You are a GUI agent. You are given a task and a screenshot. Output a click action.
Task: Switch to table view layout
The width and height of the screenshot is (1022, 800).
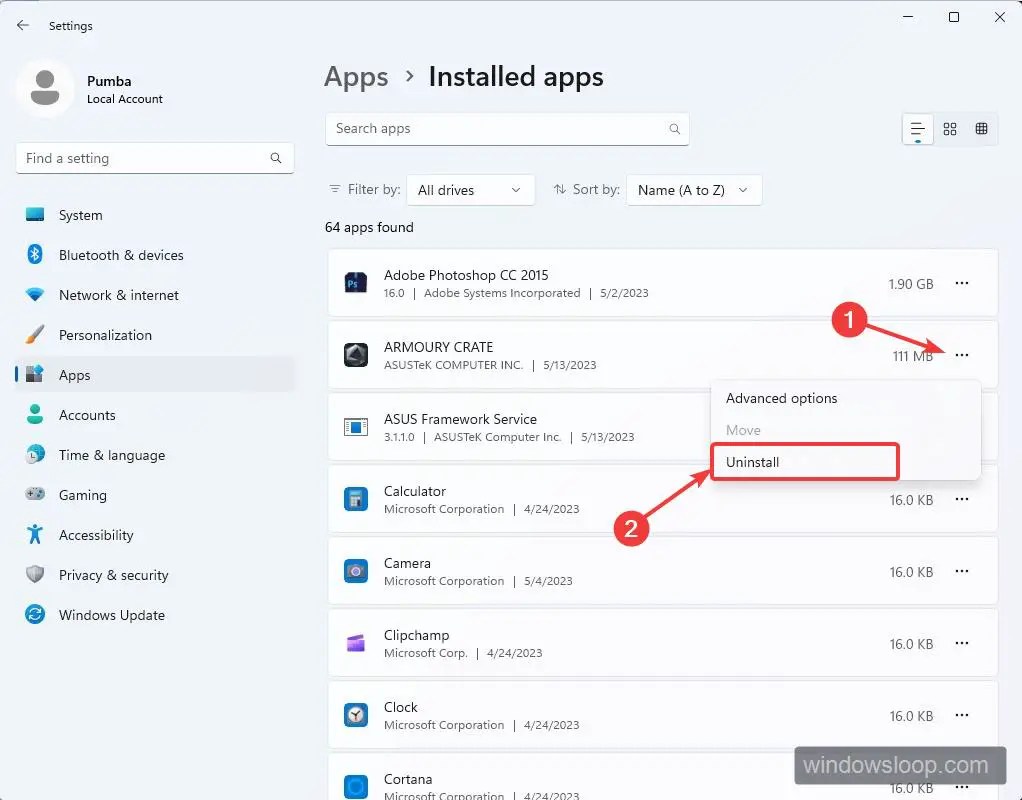click(981, 128)
